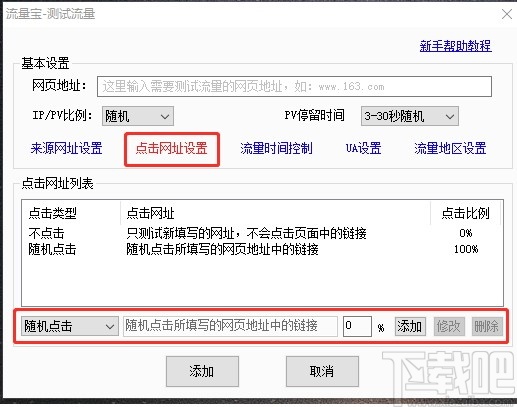
Task: Open the 随机点击 click type dropdown
Action: (x=70, y=326)
